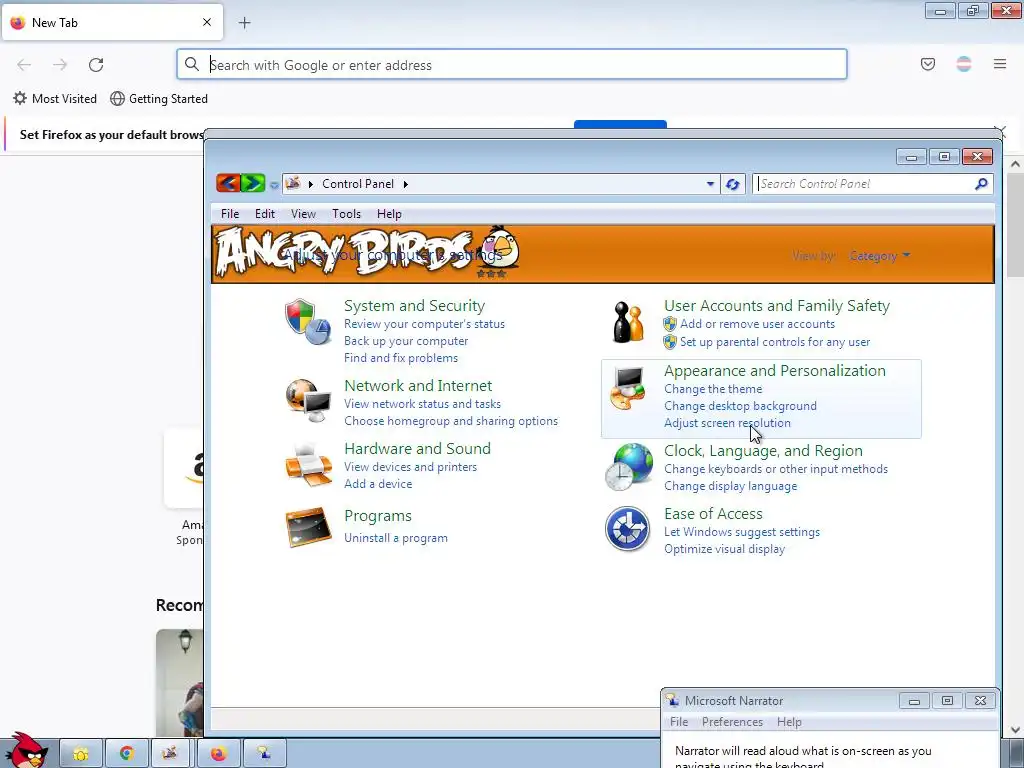Expand the Control Panel address history dropdown
The height and width of the screenshot is (768, 1024).
(711, 184)
